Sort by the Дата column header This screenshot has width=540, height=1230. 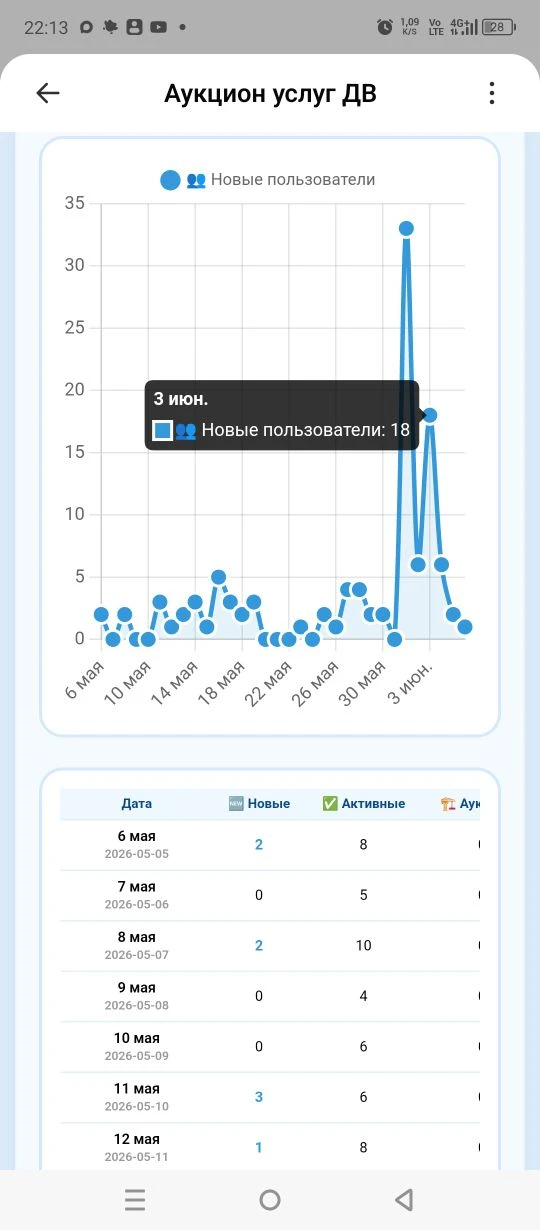(x=137, y=804)
